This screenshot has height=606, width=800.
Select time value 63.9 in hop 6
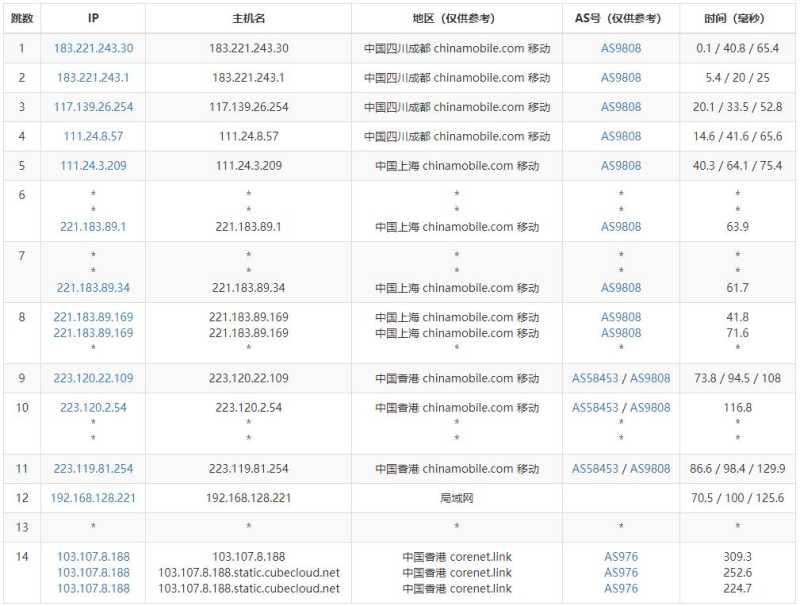click(737, 226)
